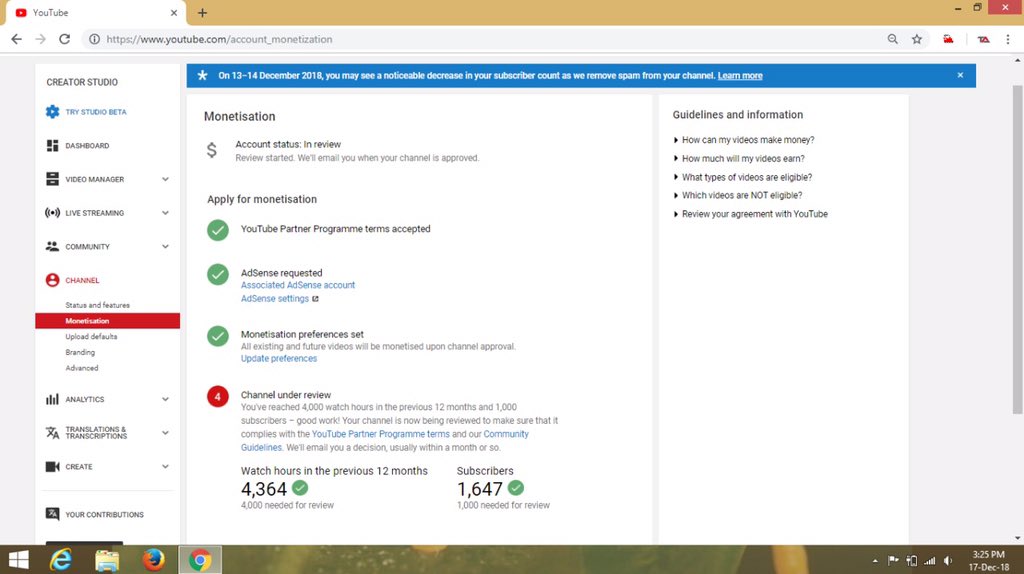Click the Translations & Transcriptions icon

click(52, 432)
